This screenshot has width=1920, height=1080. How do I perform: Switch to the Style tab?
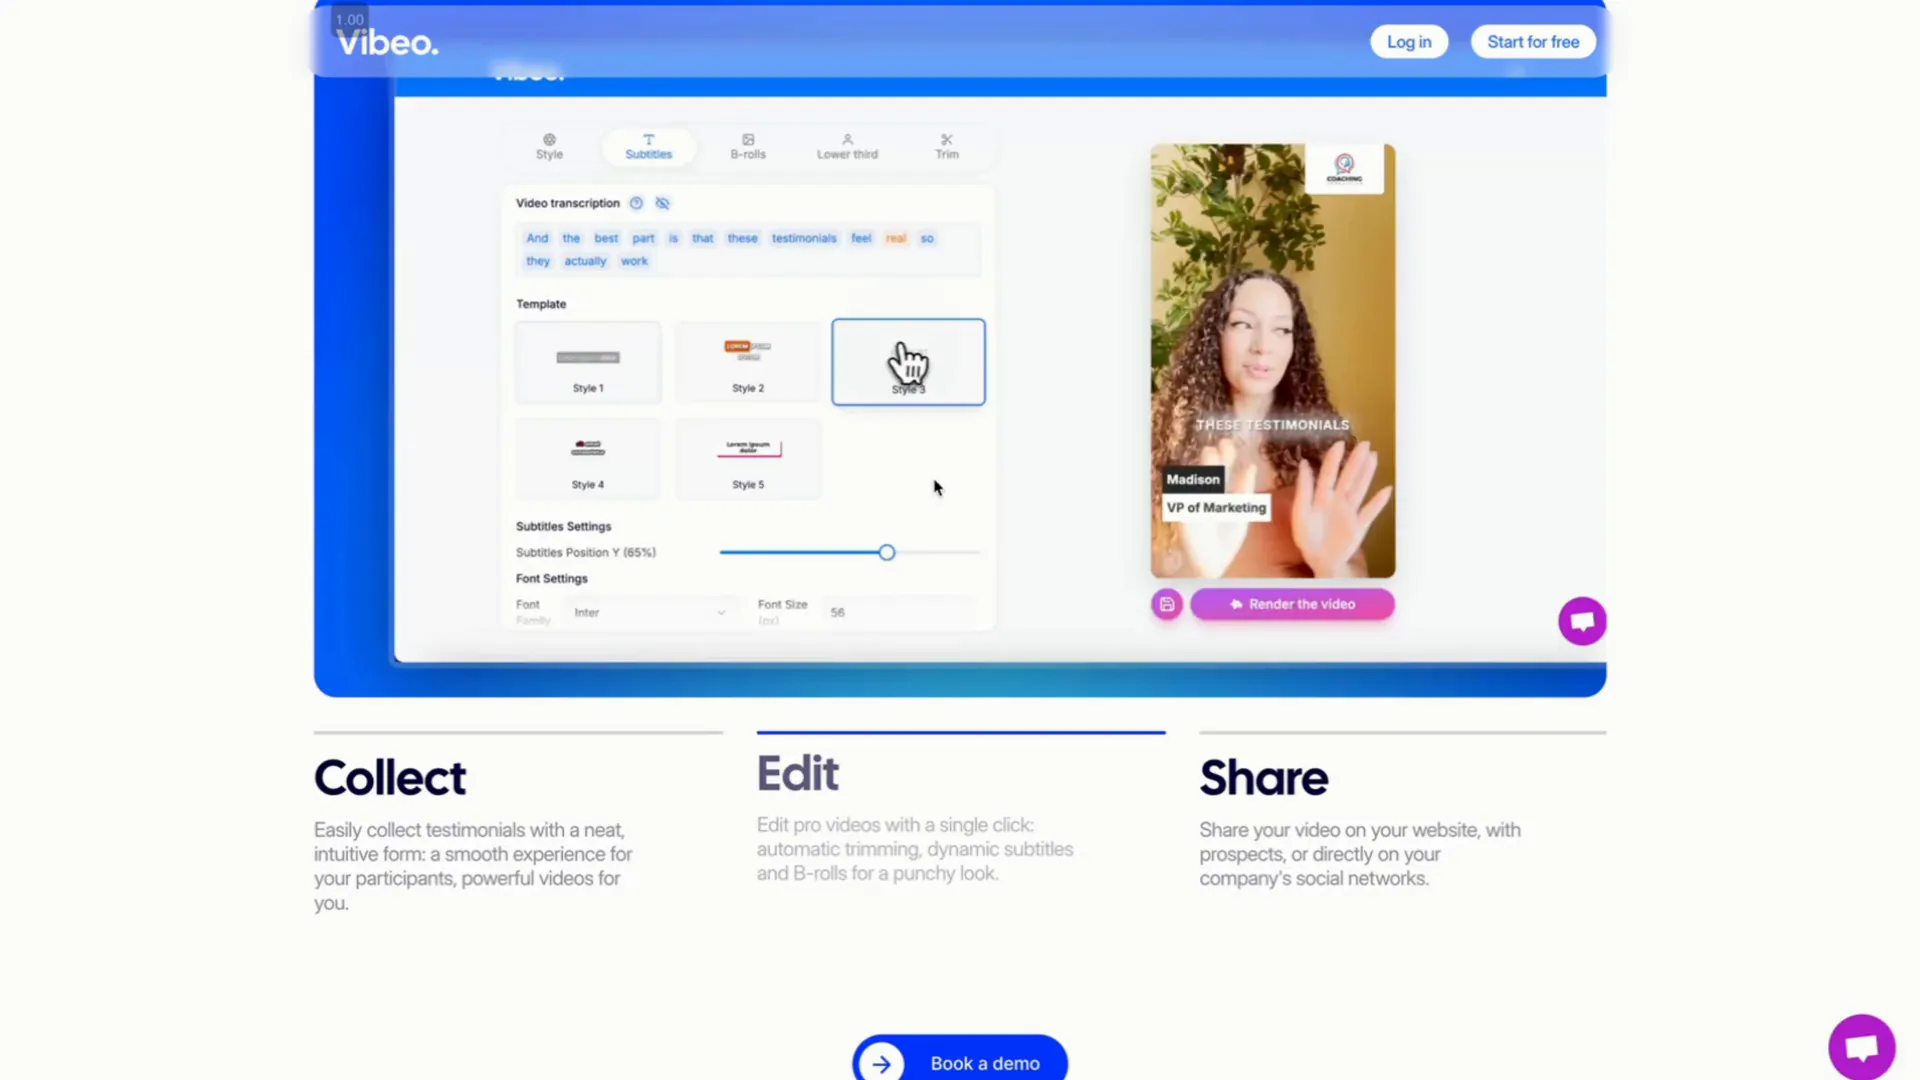click(549, 147)
